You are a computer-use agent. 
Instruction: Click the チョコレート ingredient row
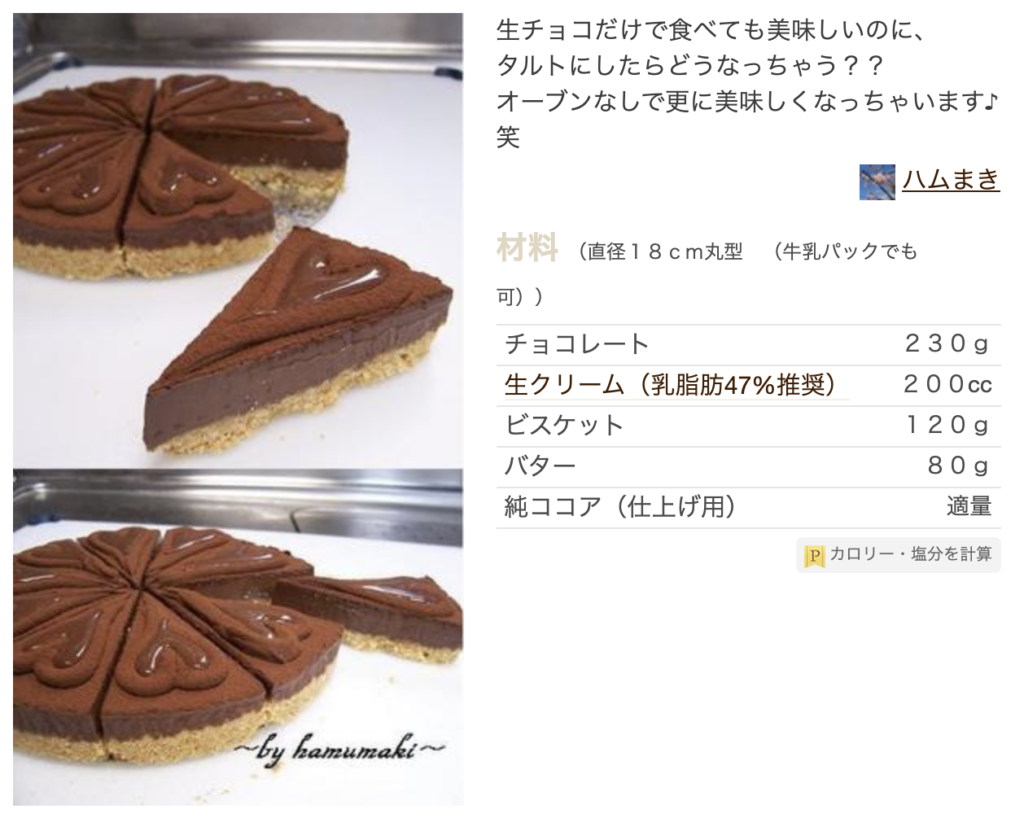748,344
